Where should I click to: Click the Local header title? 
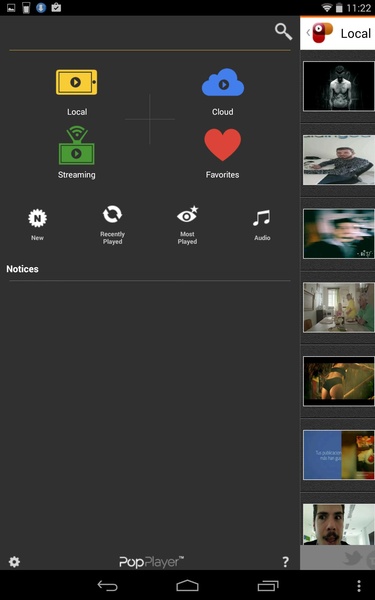point(356,33)
